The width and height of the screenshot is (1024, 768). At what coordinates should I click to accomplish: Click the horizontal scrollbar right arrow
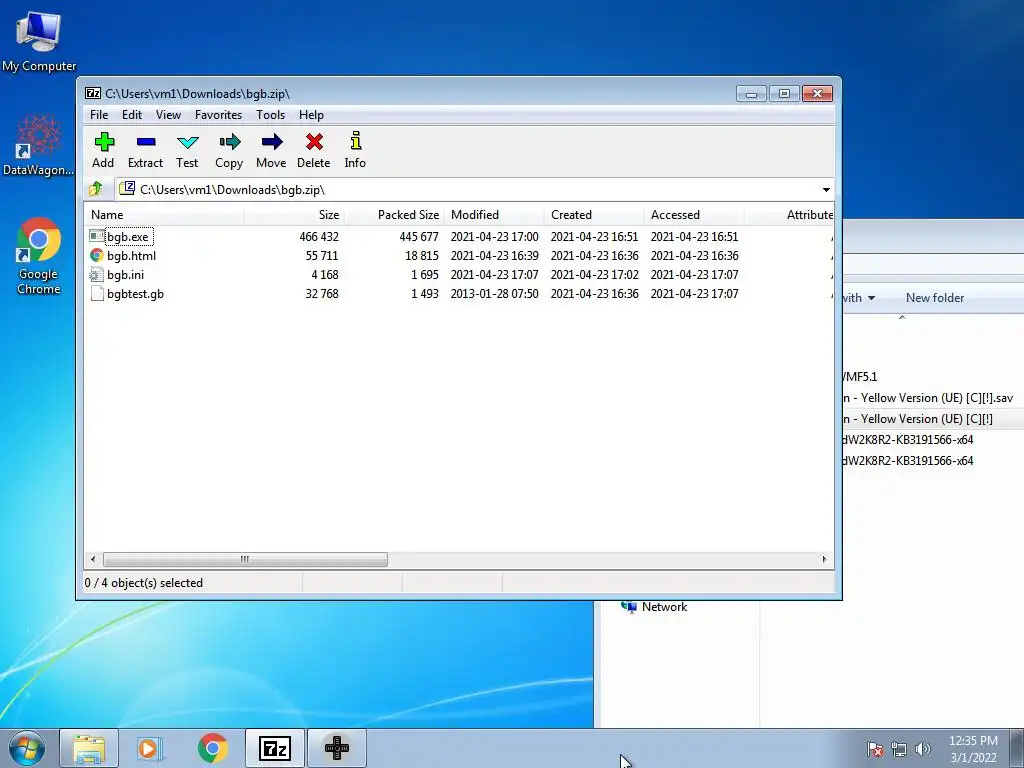824,559
